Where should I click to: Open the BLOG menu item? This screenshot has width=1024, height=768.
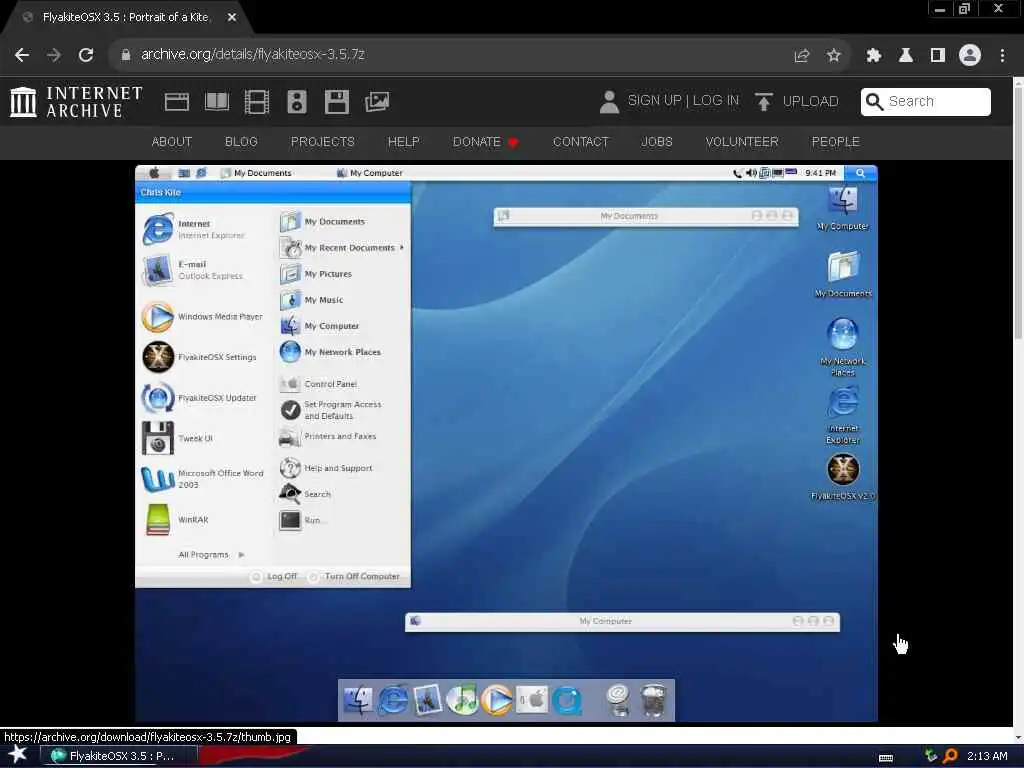[241, 142]
